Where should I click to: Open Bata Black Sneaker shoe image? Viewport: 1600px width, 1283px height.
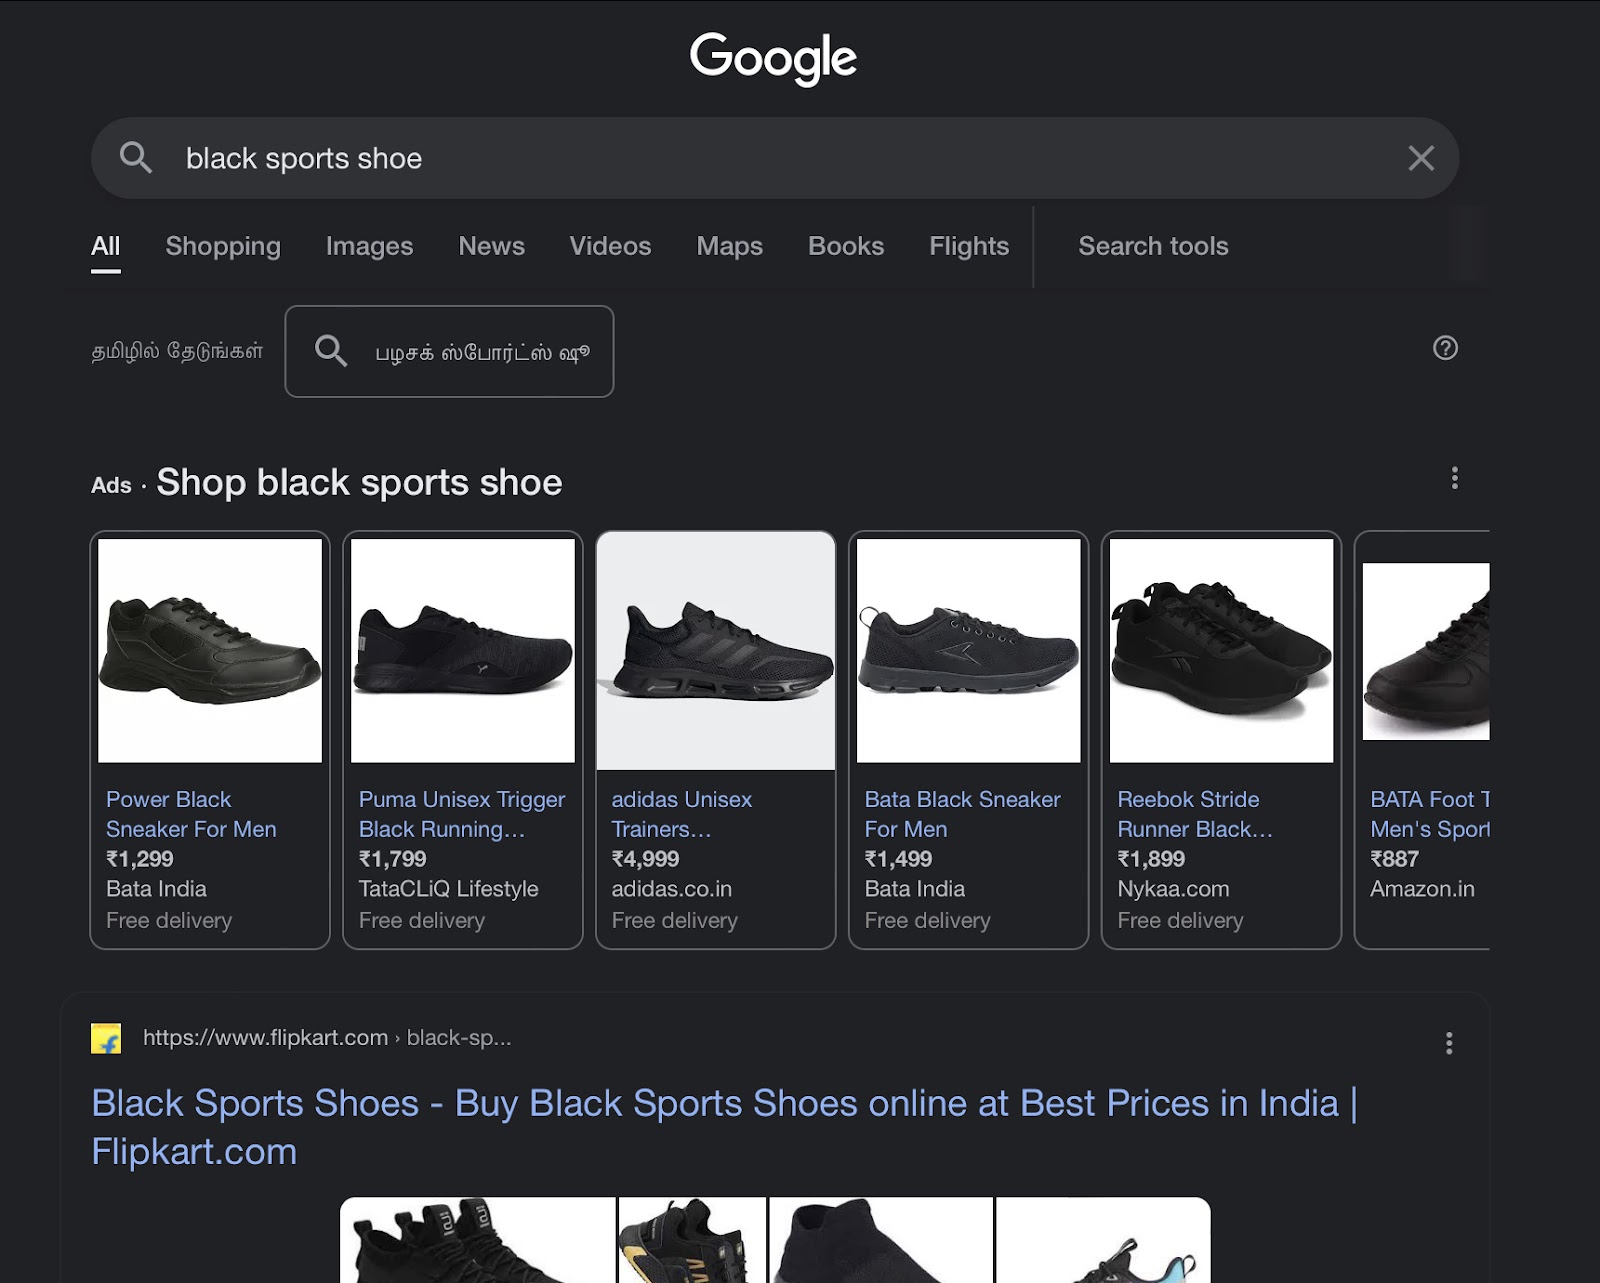[x=969, y=651]
